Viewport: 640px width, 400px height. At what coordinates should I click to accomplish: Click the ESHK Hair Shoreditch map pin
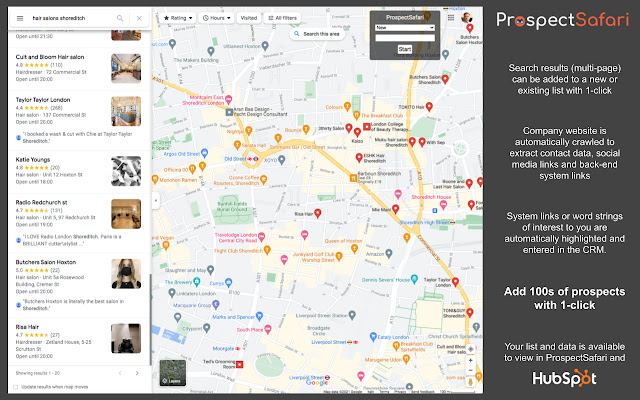tap(359, 157)
